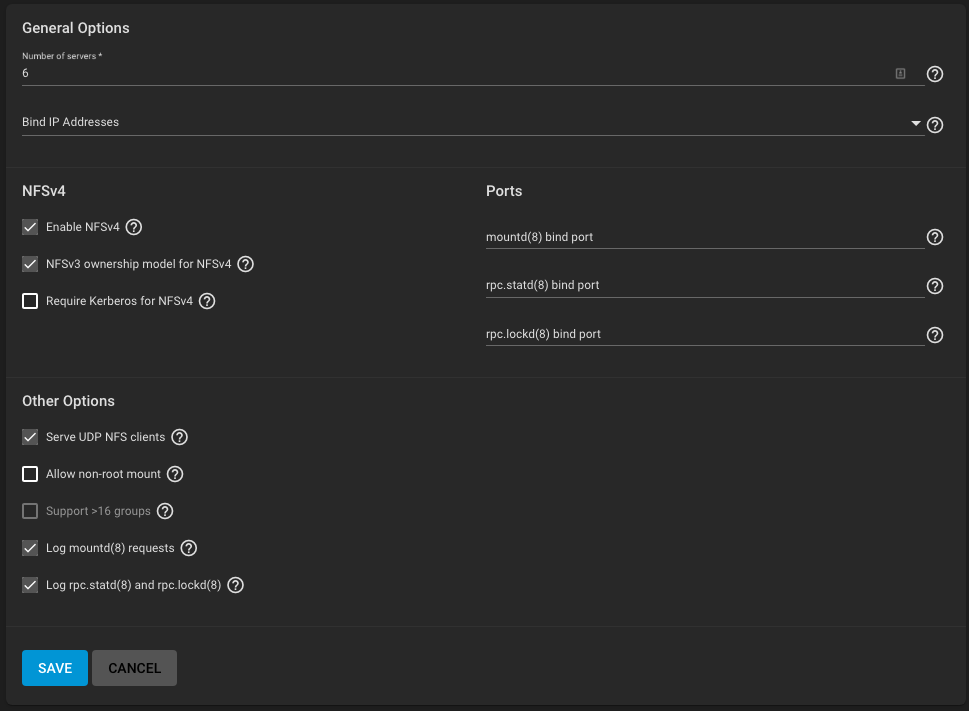Screen dimensions: 969x711
Task: Enable Require Kerberos for NFSv4
Action: [x=30, y=301]
